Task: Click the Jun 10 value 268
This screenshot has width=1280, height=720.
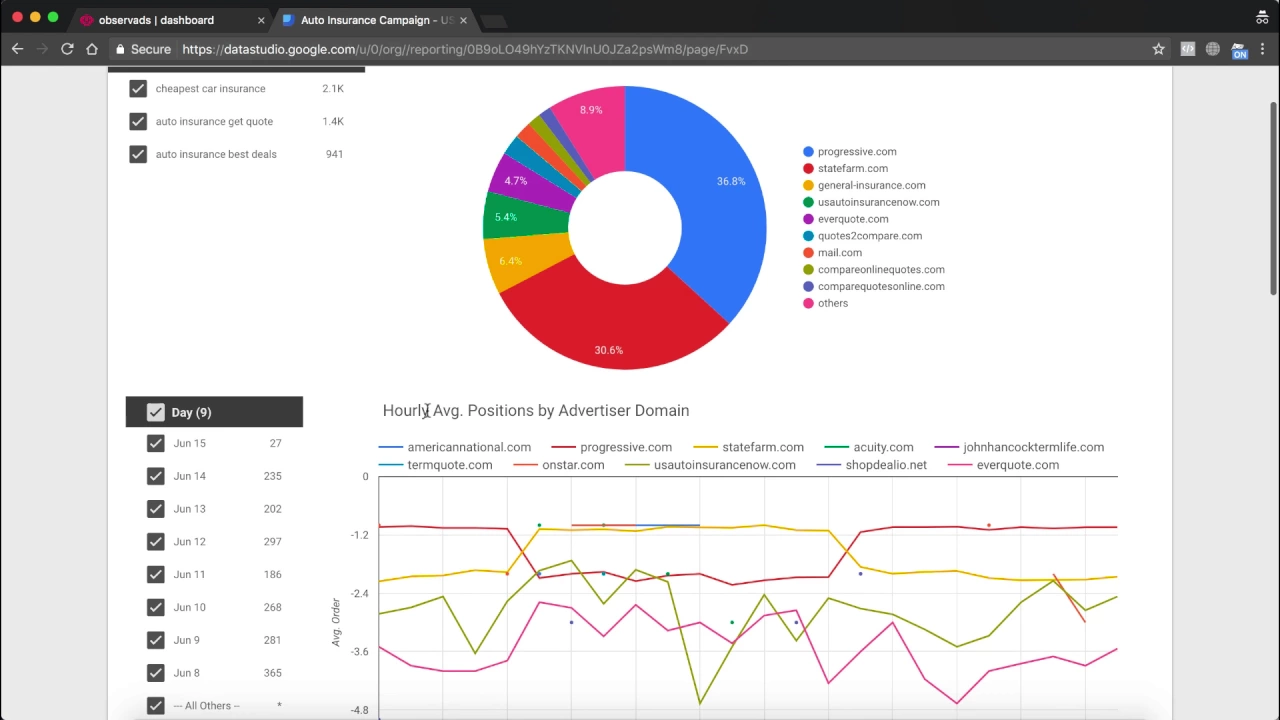Action: click(x=272, y=607)
